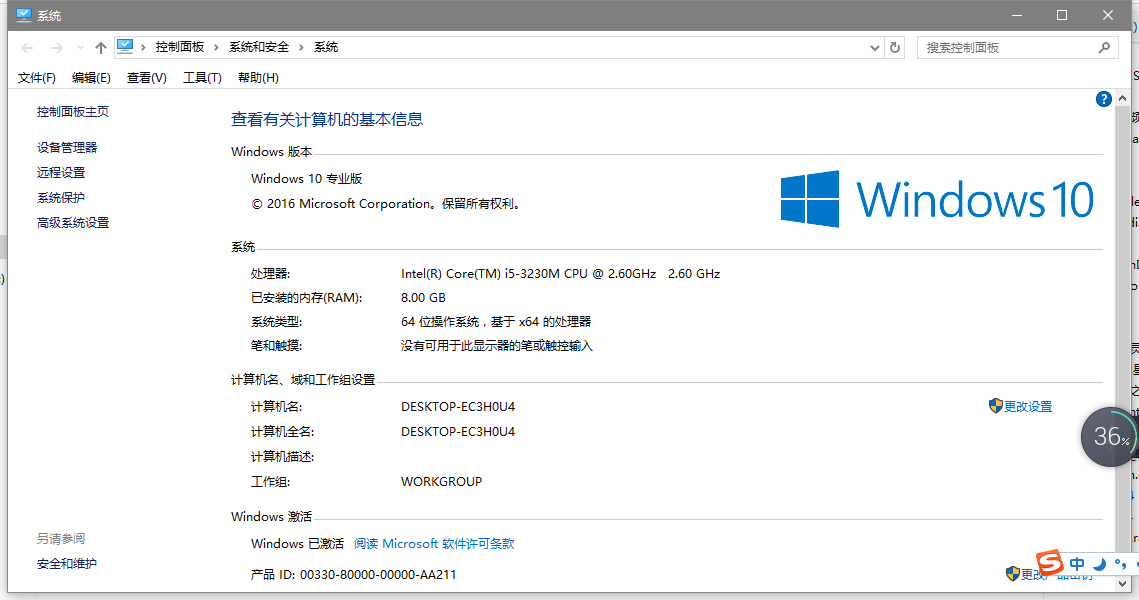This screenshot has height=600, width=1139.
Task: Click the blue Help question mark icon
Action: tap(1103, 98)
